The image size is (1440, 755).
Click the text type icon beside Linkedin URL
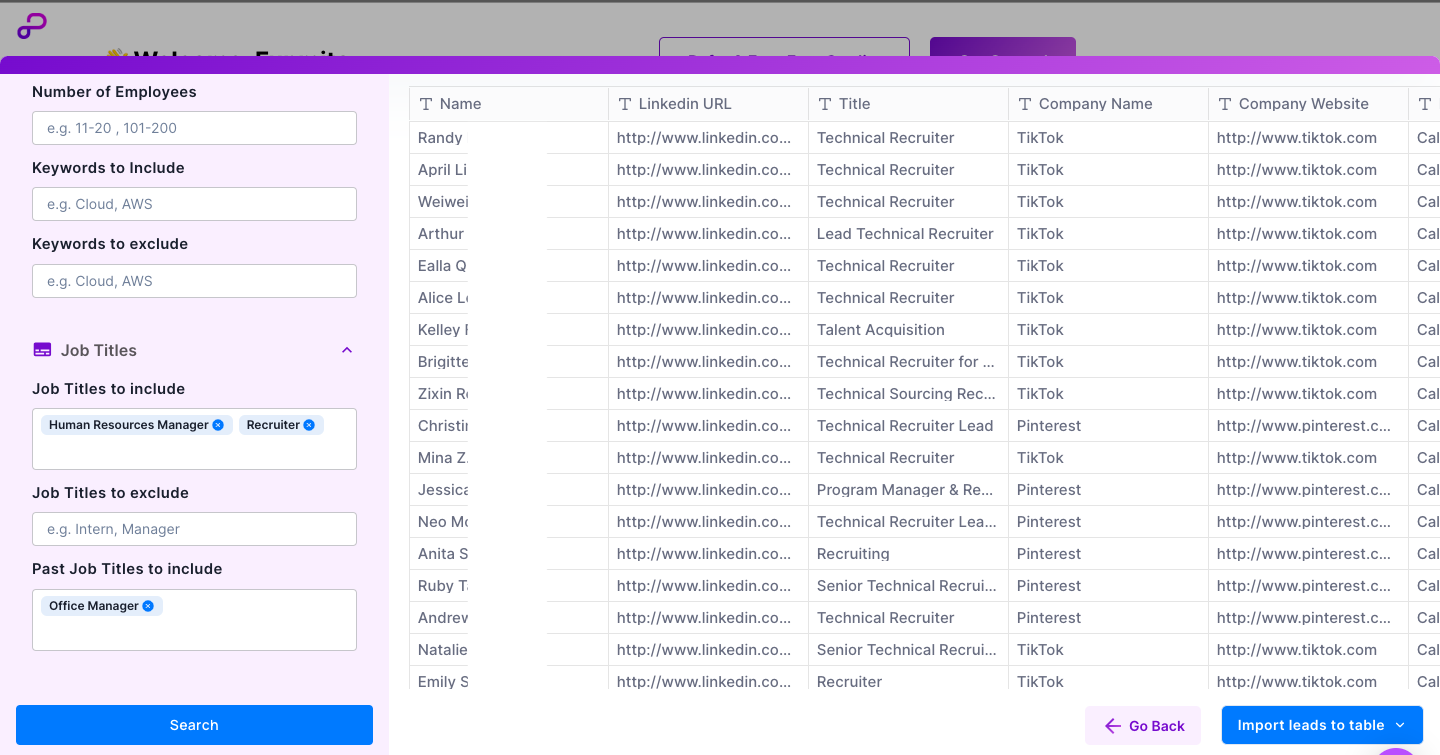(625, 104)
